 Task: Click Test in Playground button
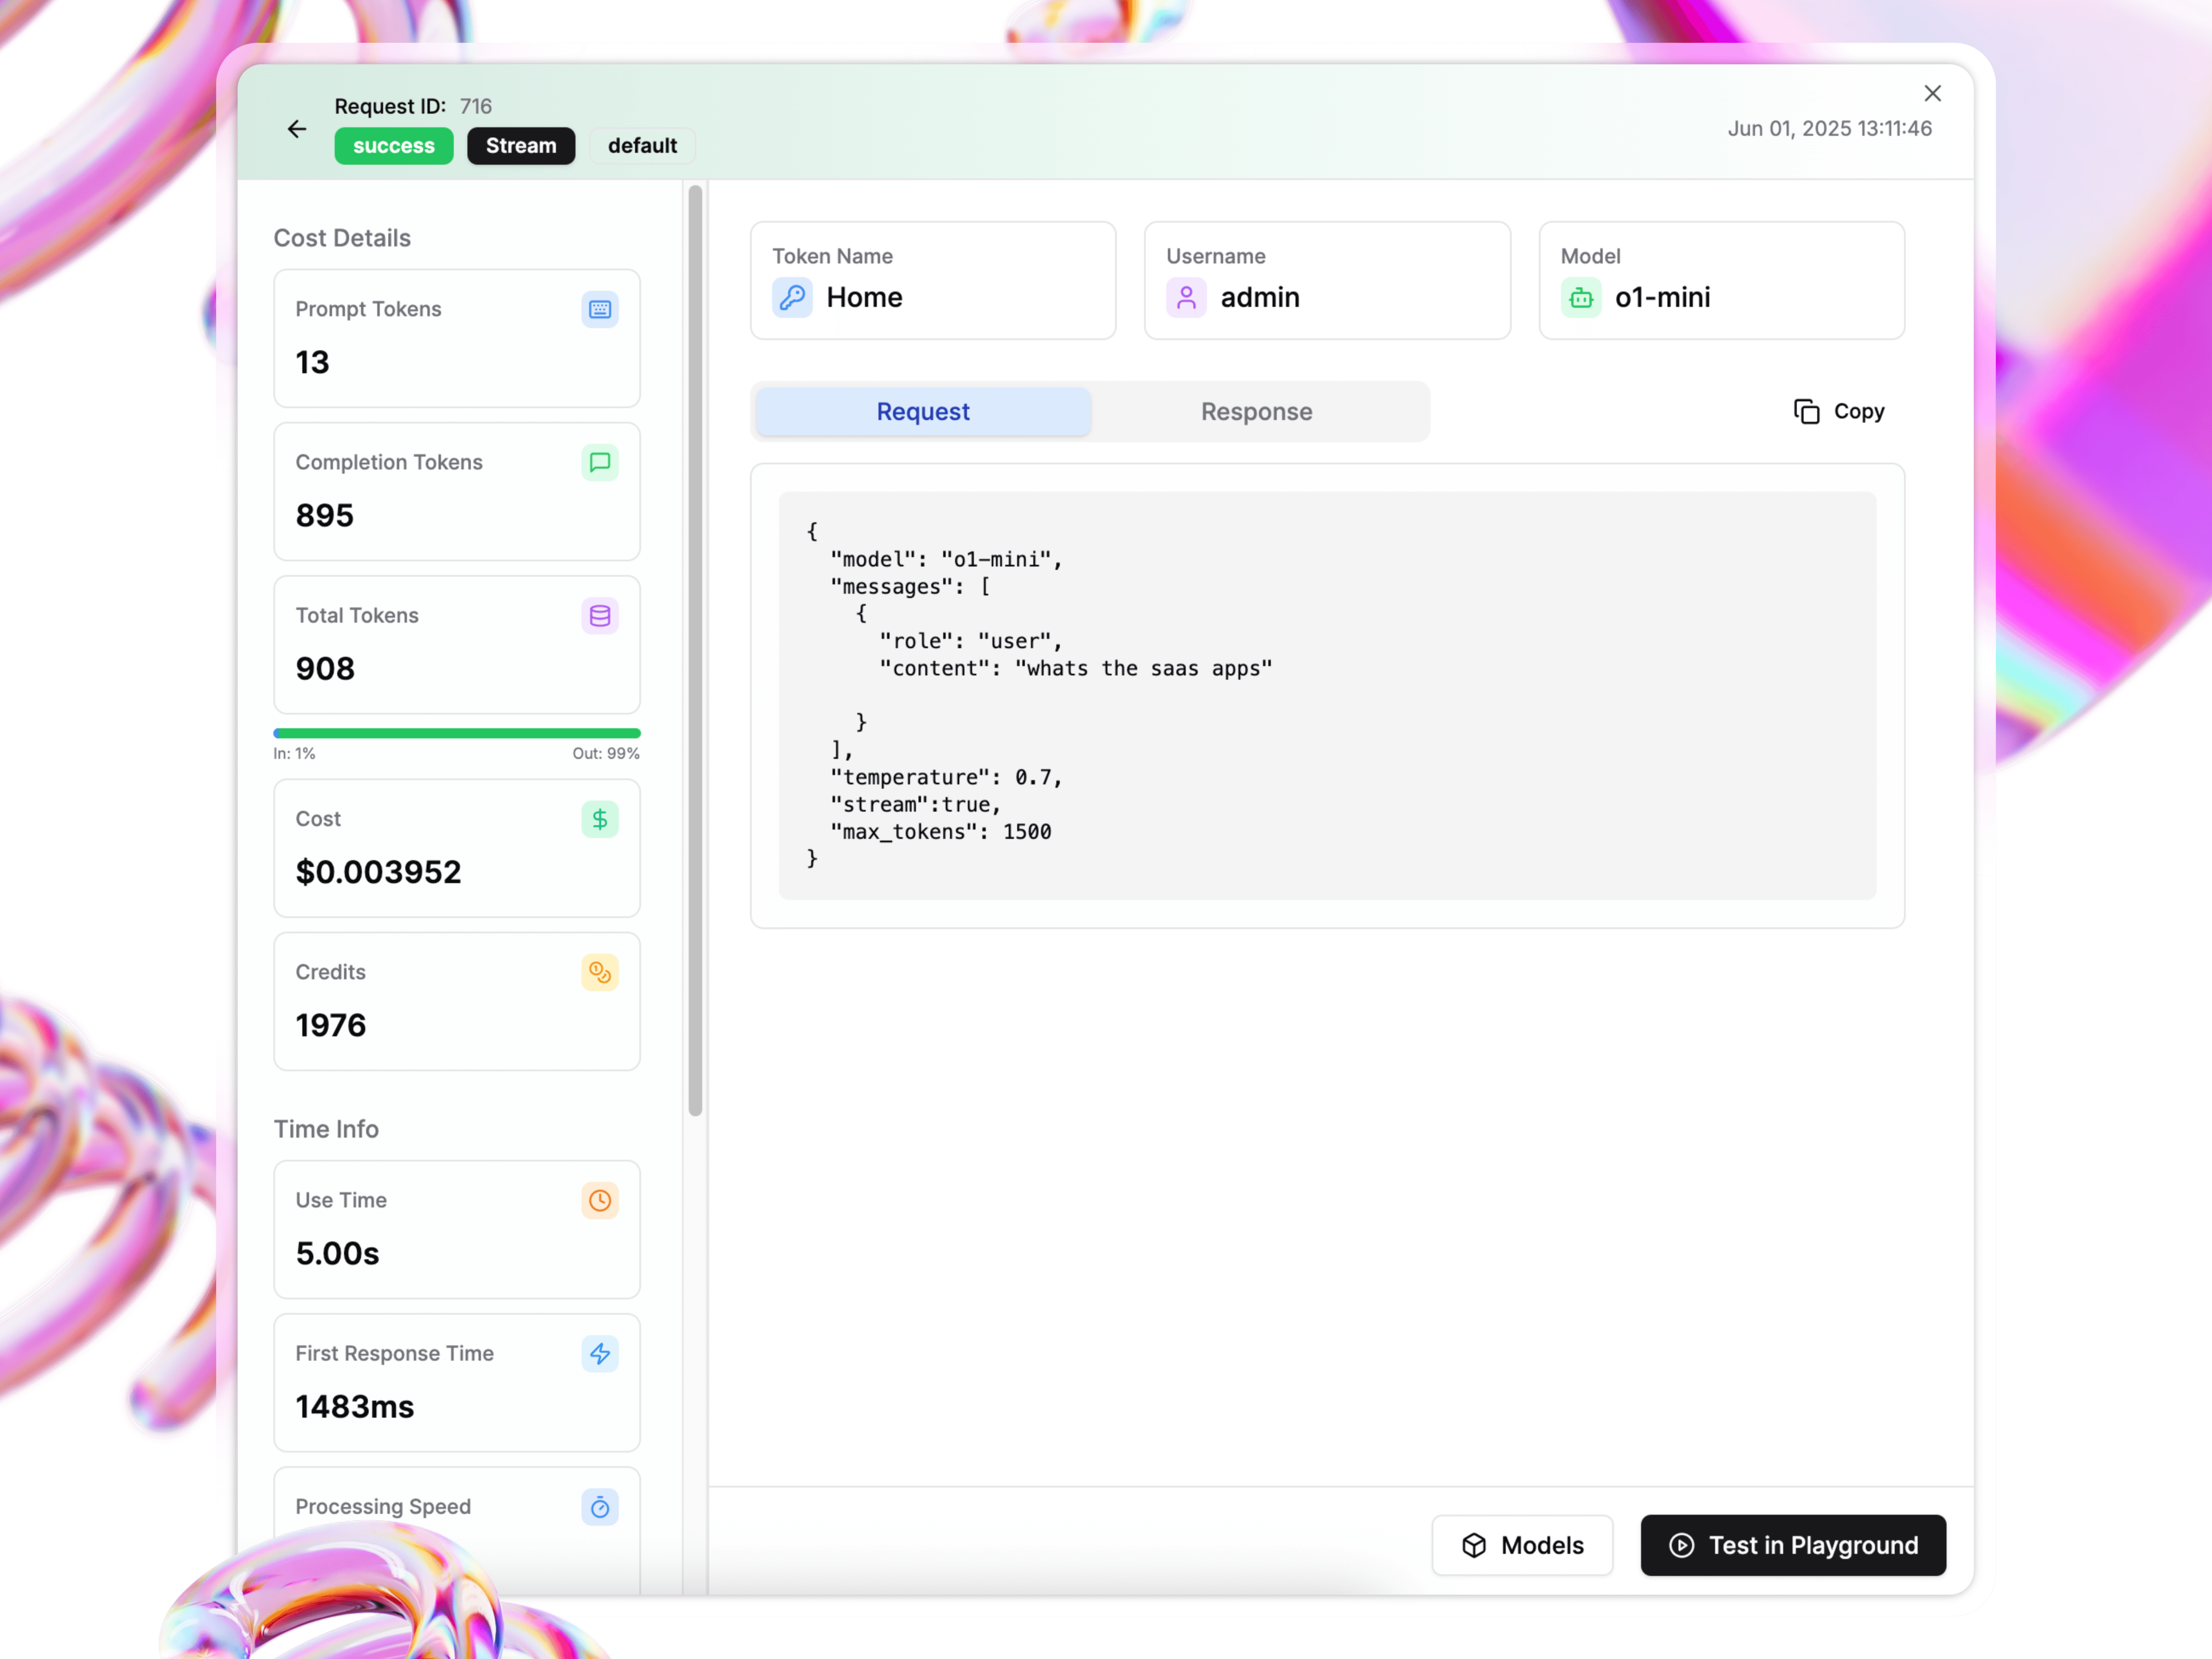coord(1793,1545)
